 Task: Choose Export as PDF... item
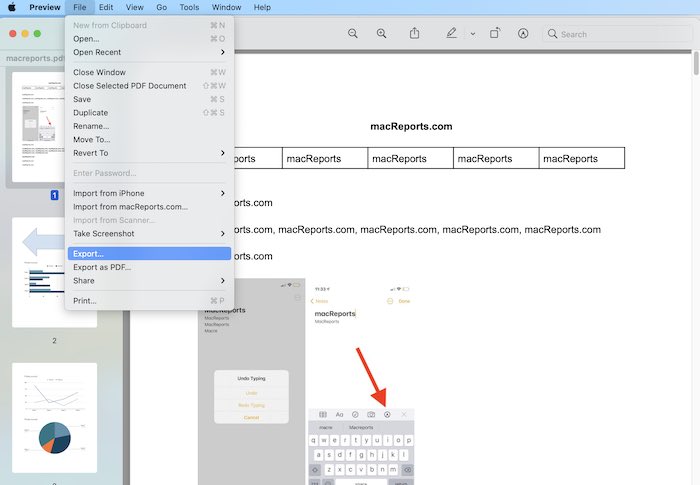[149, 267]
